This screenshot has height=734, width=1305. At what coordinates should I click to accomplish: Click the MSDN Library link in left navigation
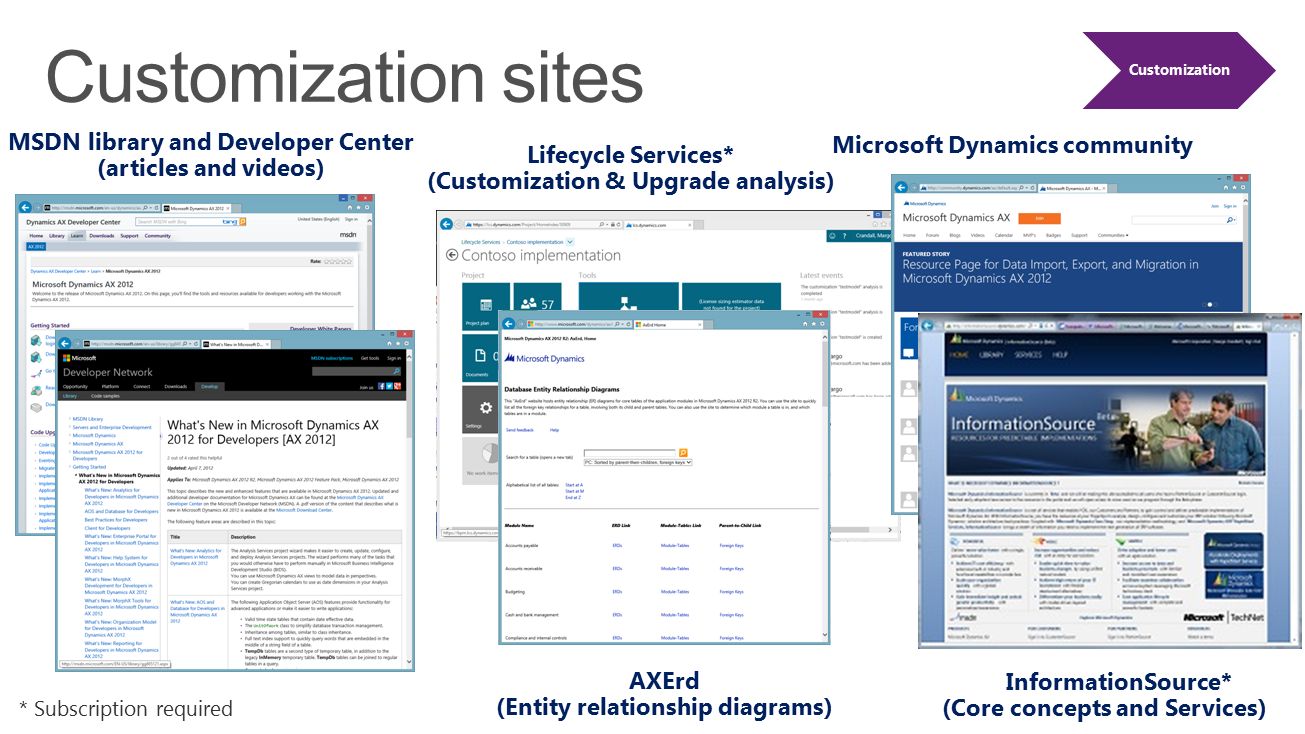(88, 419)
